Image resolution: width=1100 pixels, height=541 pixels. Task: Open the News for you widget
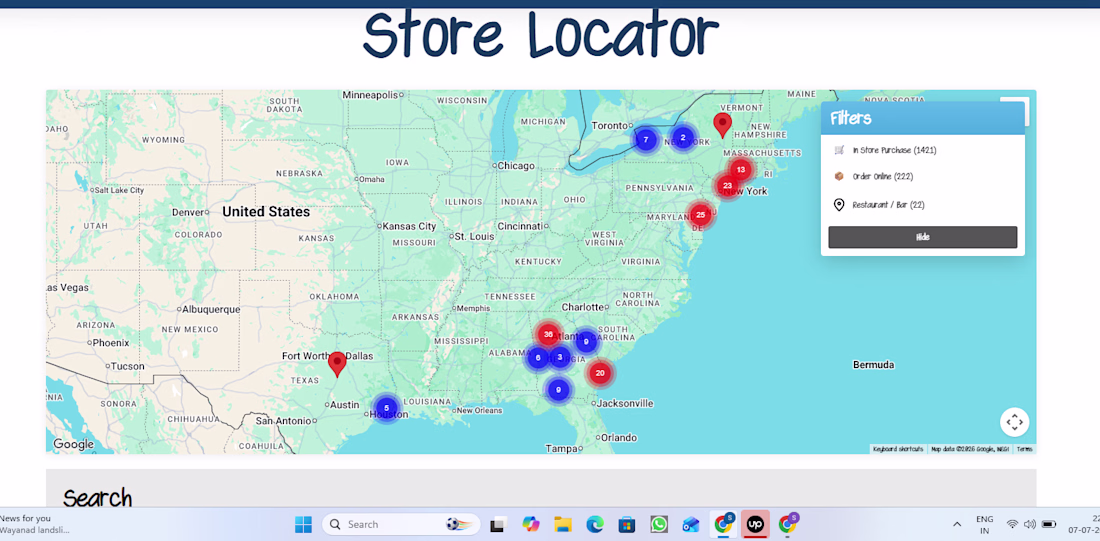coord(35,524)
